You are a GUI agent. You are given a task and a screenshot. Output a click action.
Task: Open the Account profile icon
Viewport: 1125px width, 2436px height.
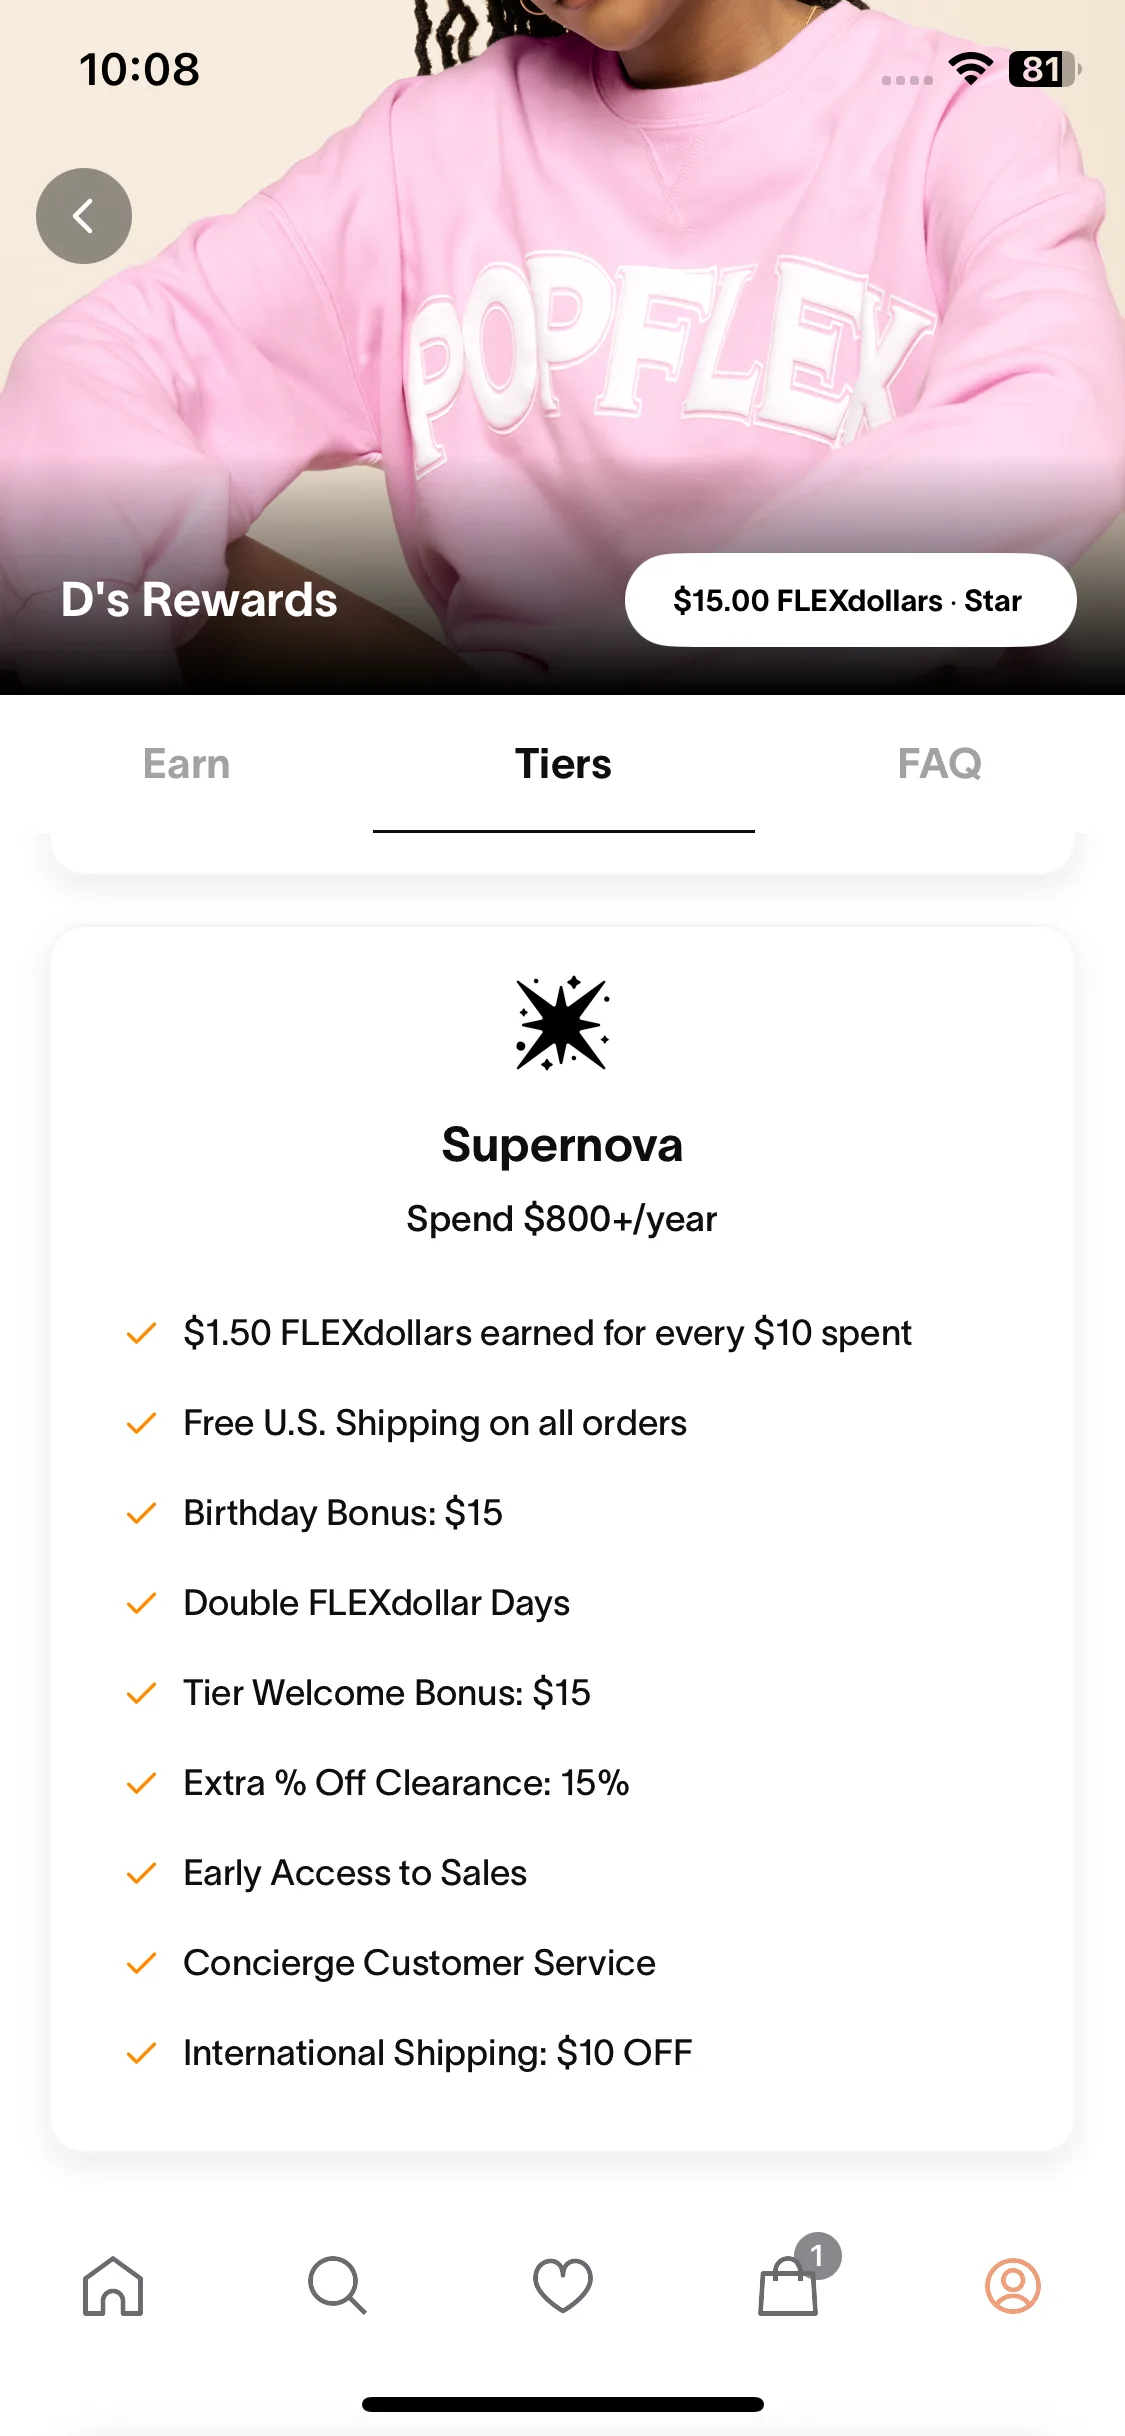click(x=1013, y=2286)
